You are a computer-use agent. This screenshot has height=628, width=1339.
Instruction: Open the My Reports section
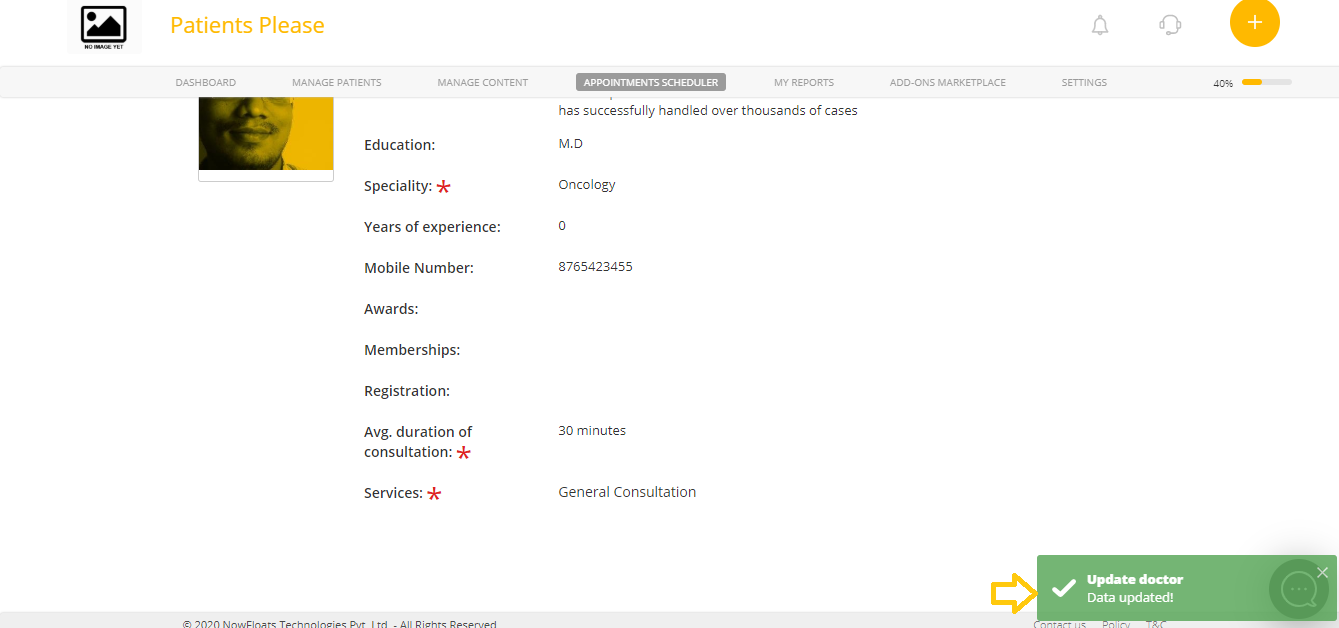(x=803, y=82)
